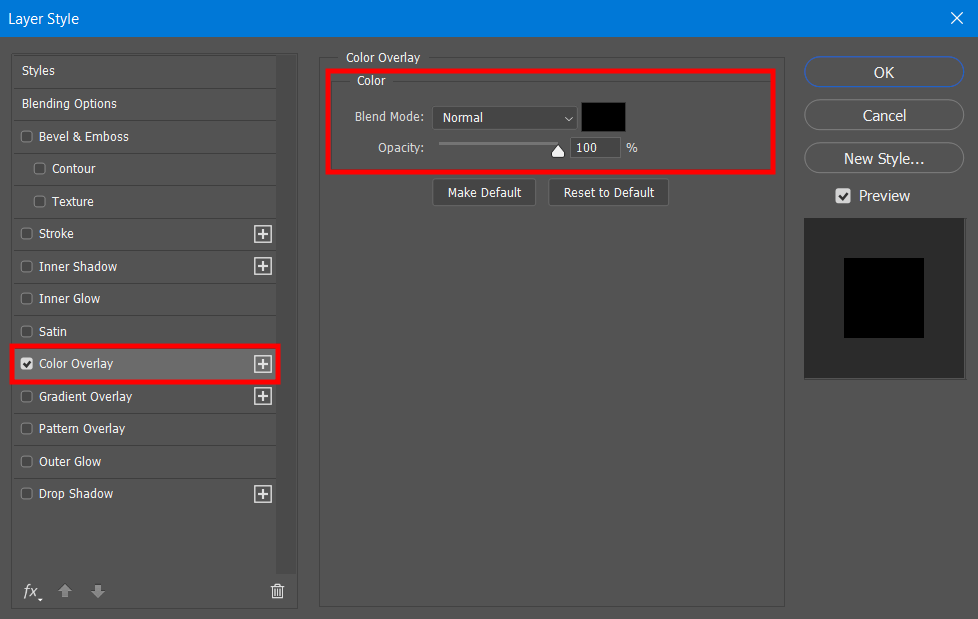This screenshot has height=619, width=978.
Task: Turn on the Satin checkbox
Action: coord(27,331)
